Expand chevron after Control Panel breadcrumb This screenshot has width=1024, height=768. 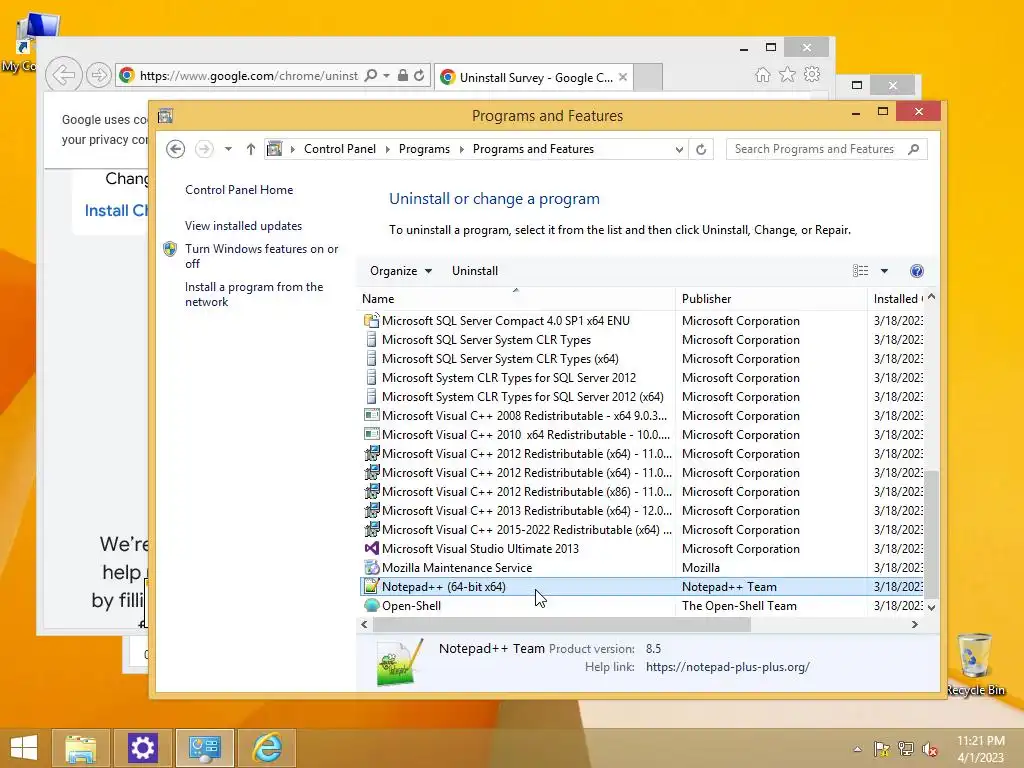[387, 150]
